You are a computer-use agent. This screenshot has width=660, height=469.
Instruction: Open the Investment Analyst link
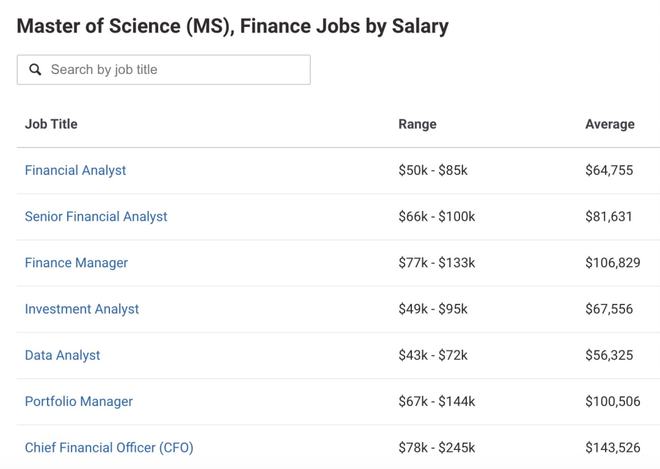coord(82,309)
